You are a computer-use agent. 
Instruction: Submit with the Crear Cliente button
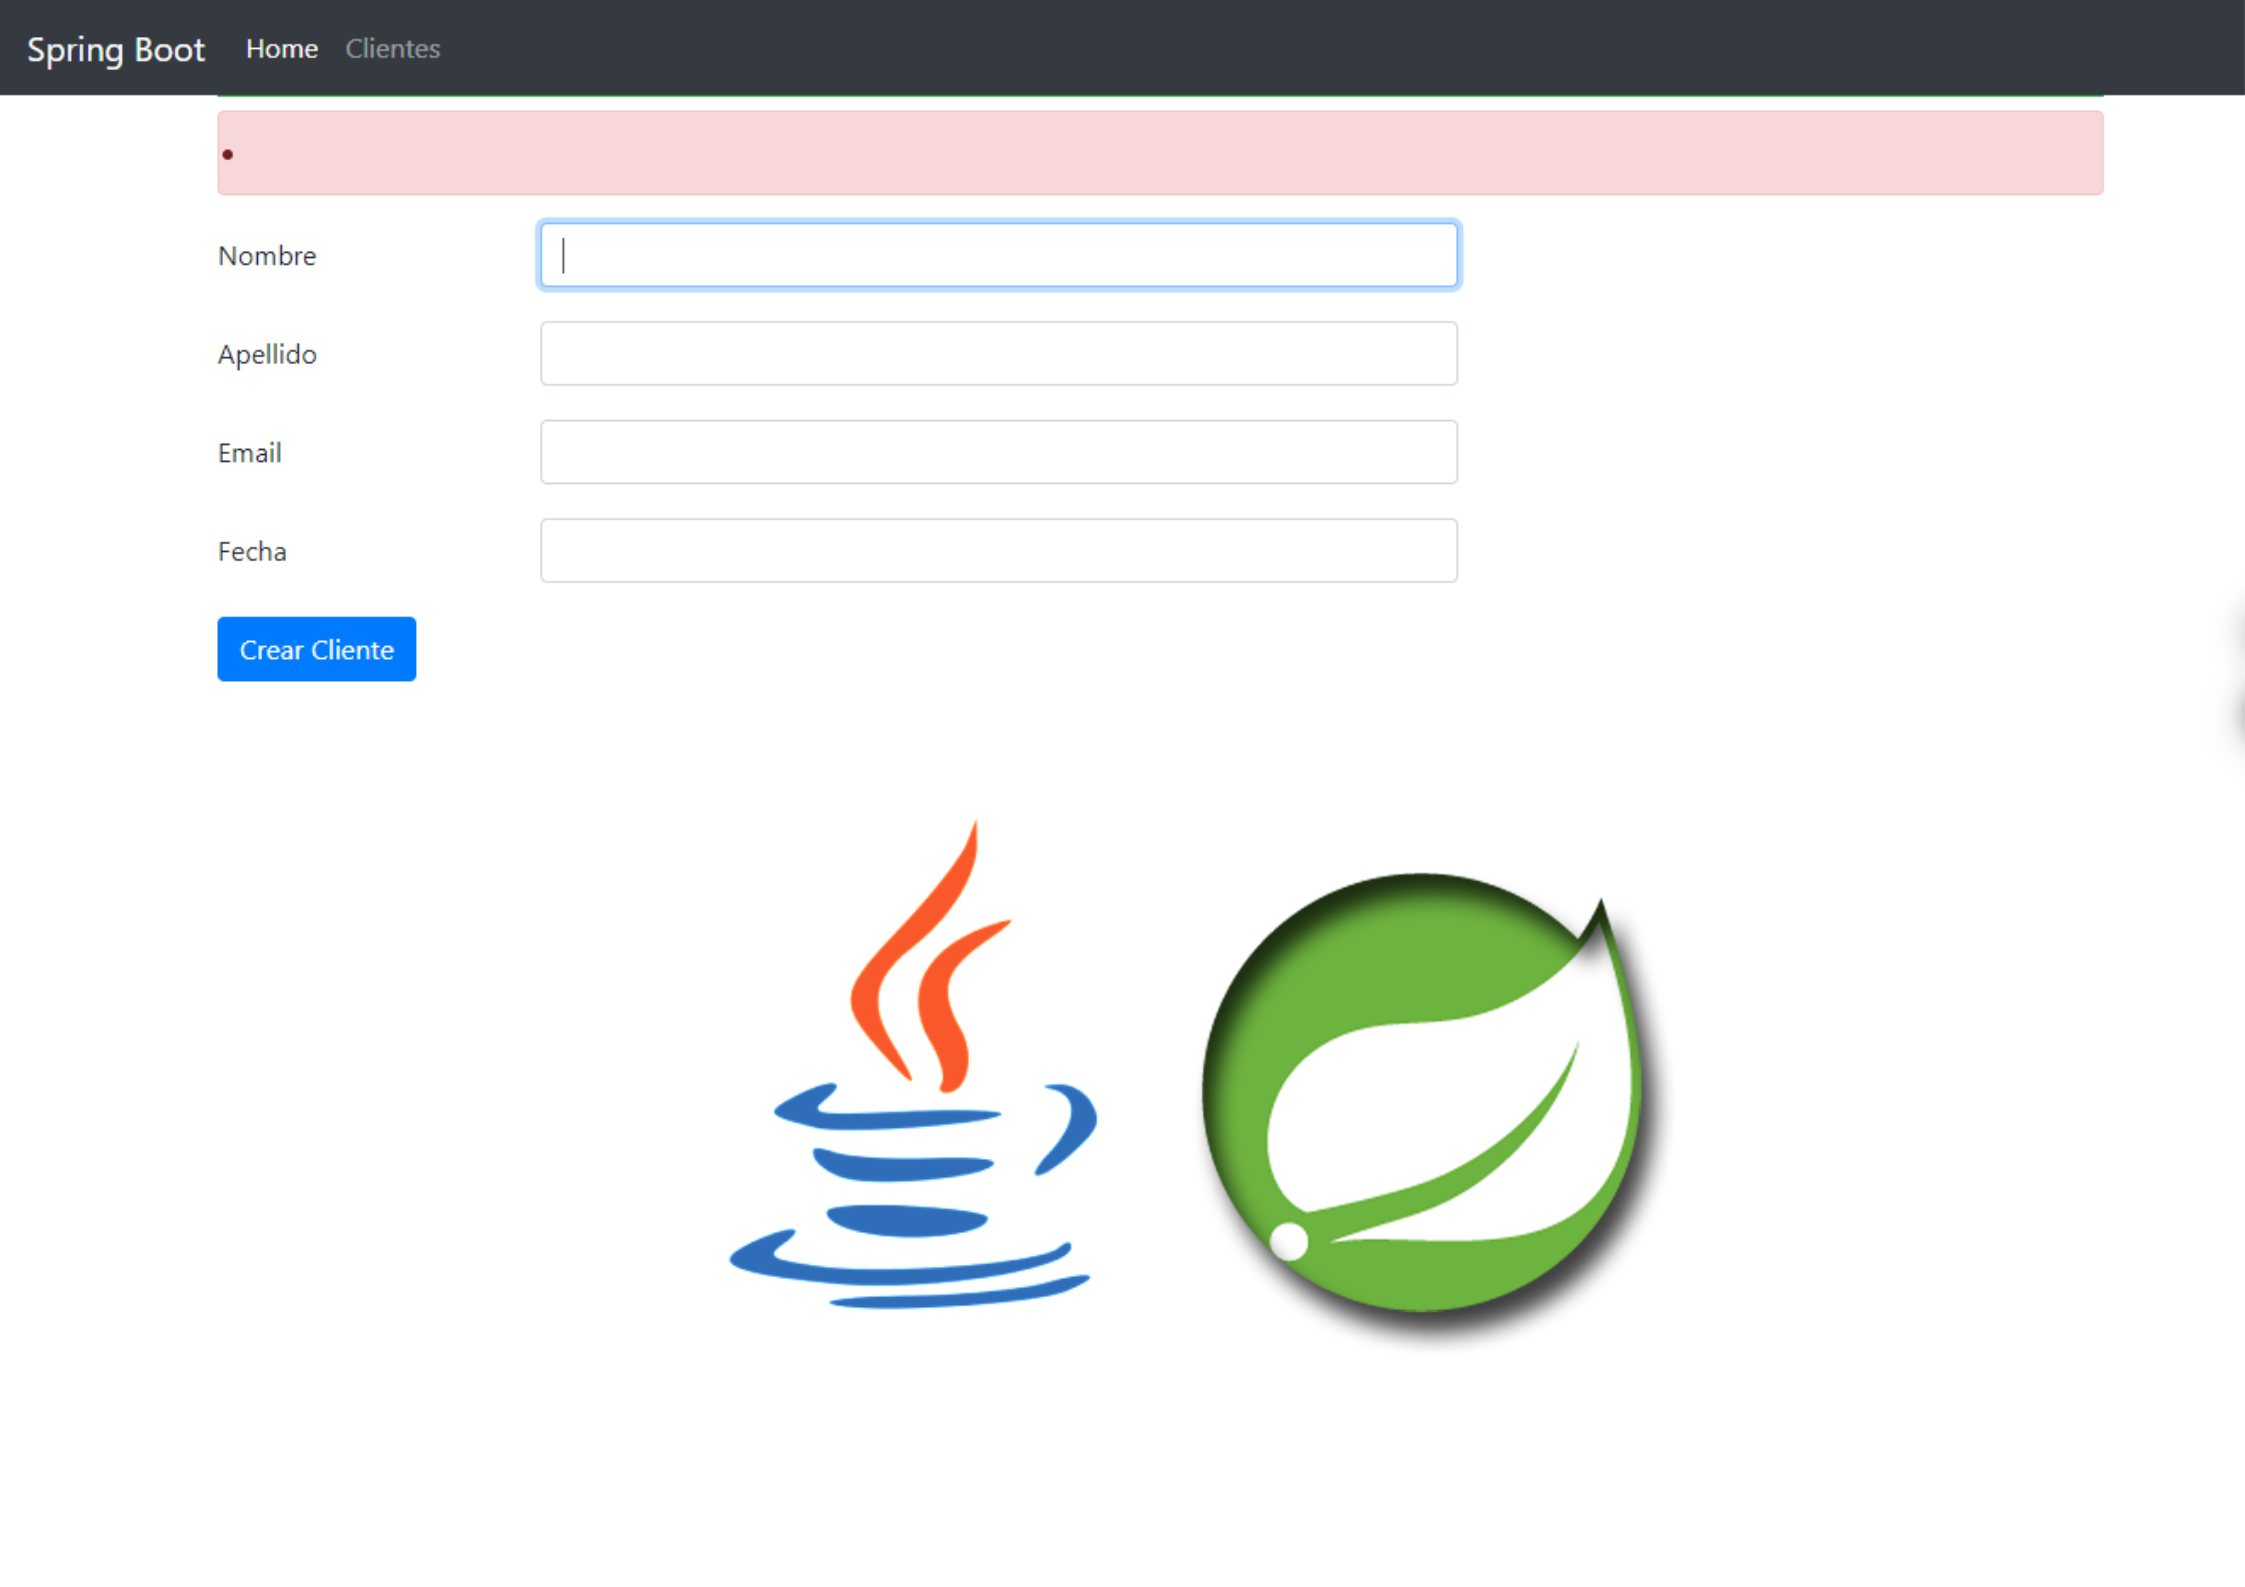pos(317,649)
